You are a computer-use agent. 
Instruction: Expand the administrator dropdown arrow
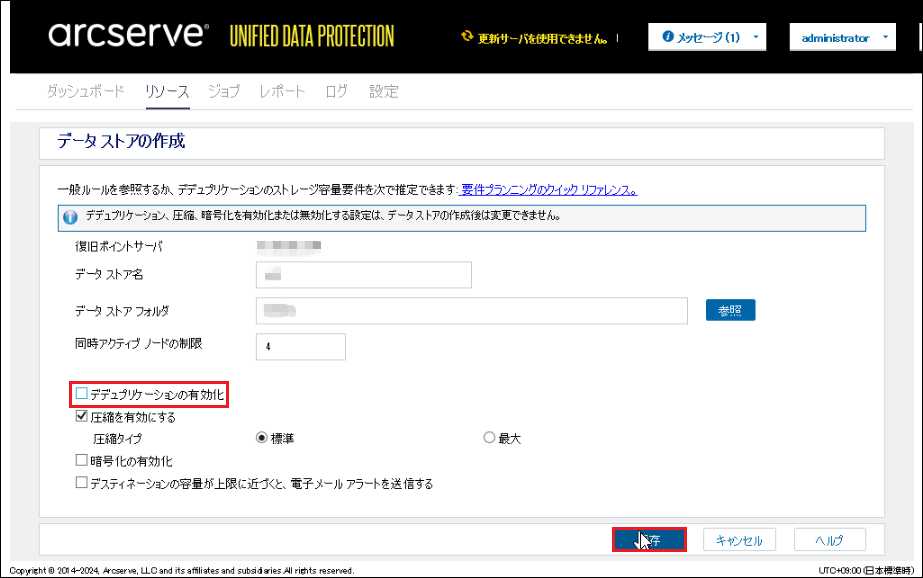(885, 37)
